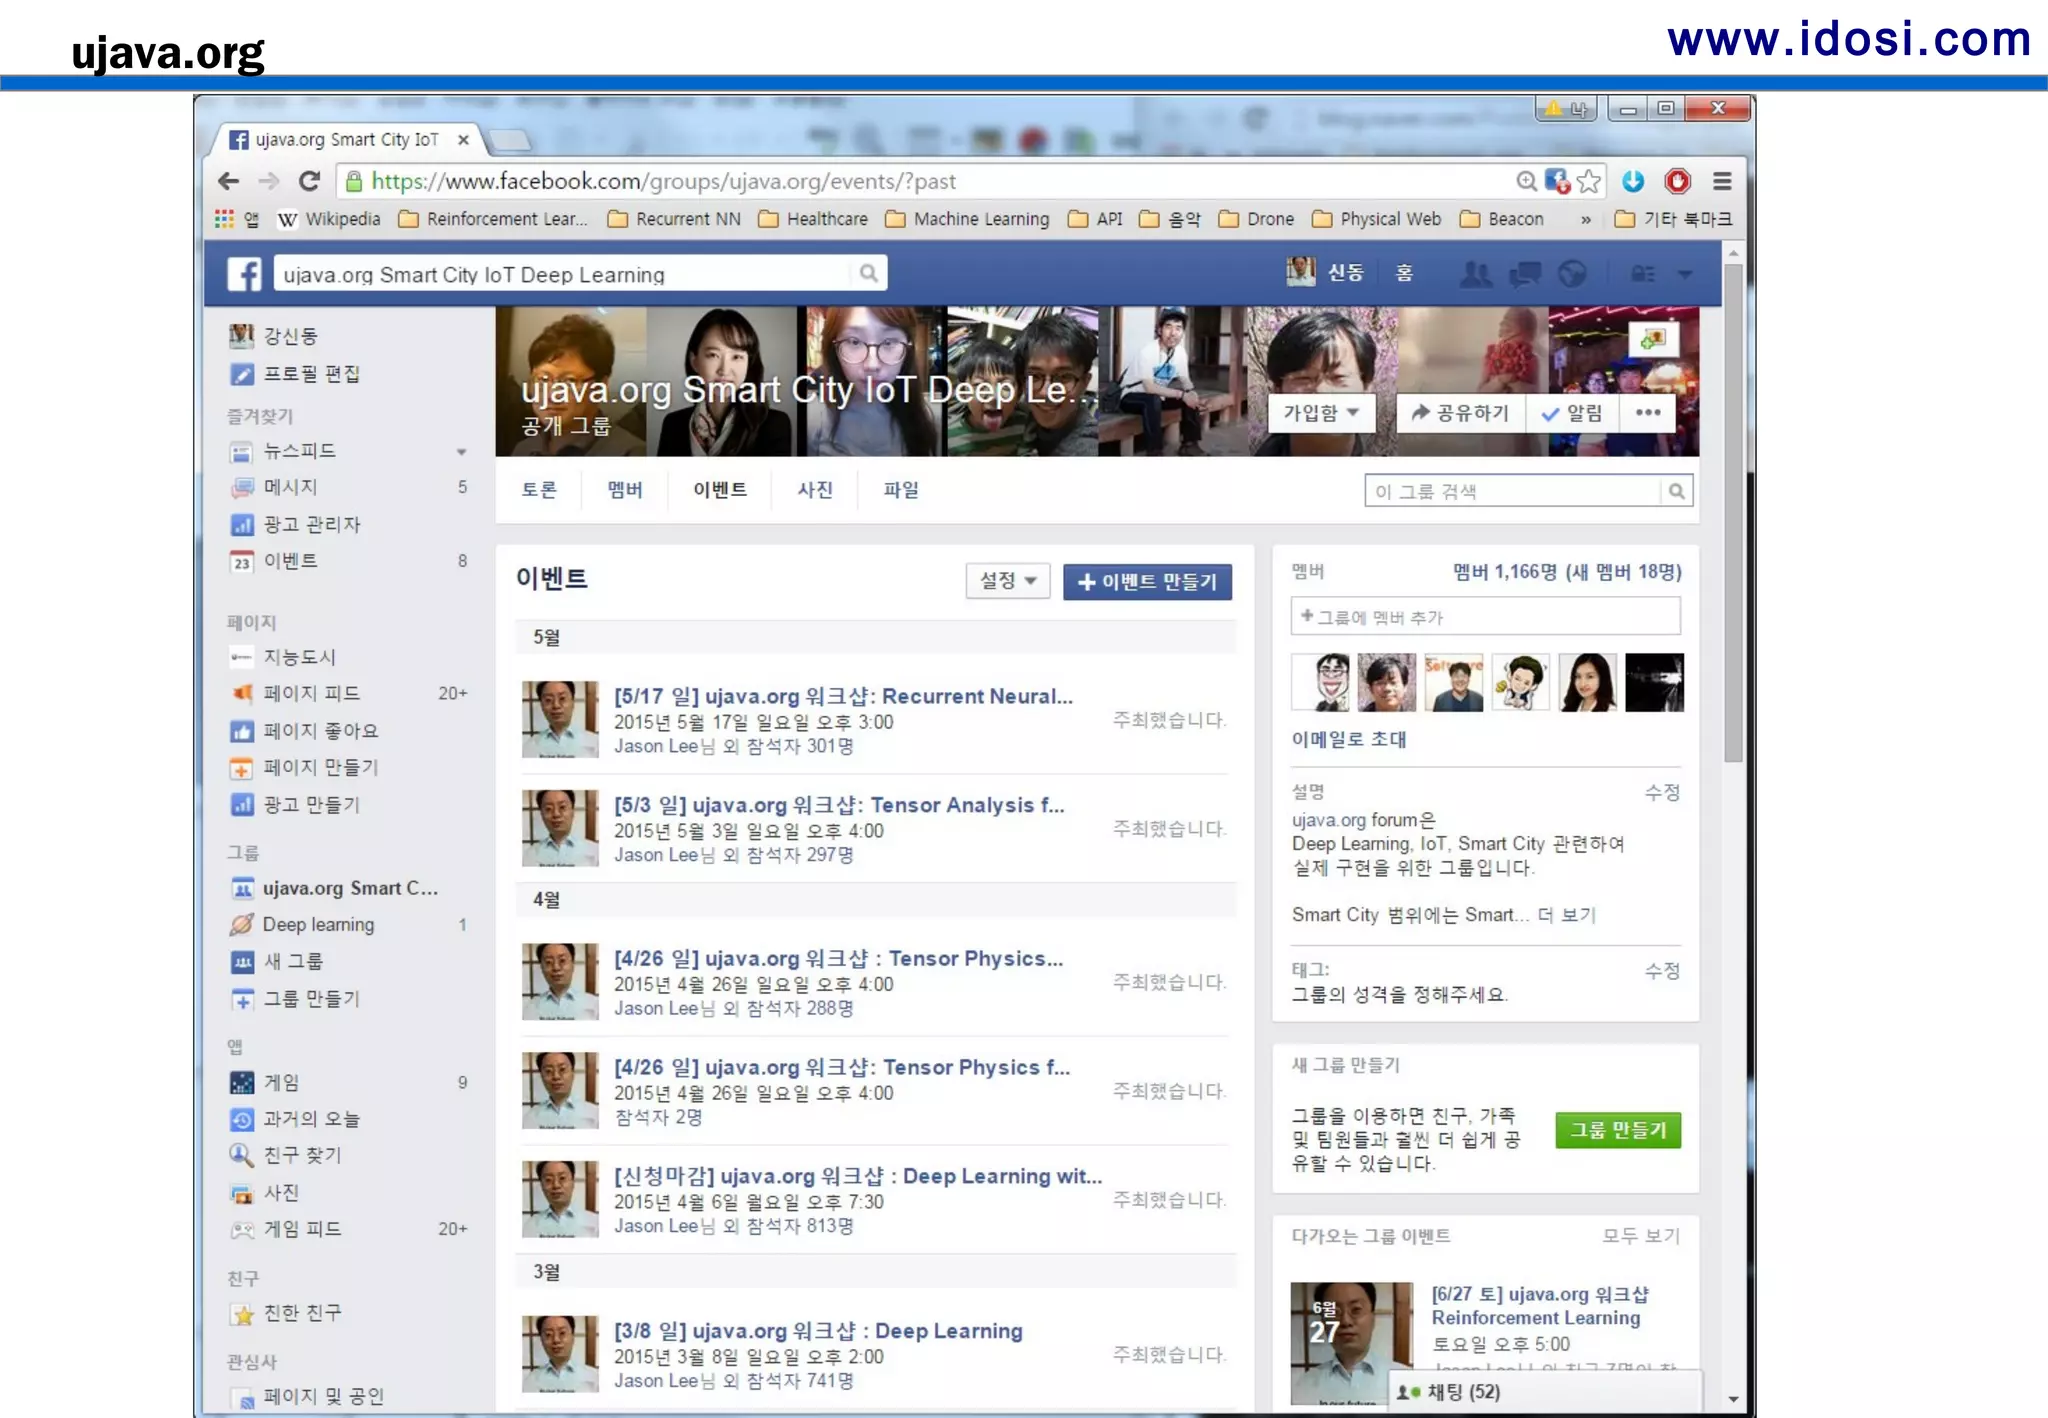The height and width of the screenshot is (1418, 2048).
Task: Expand the 설정 settings dropdown
Action: click(1007, 581)
